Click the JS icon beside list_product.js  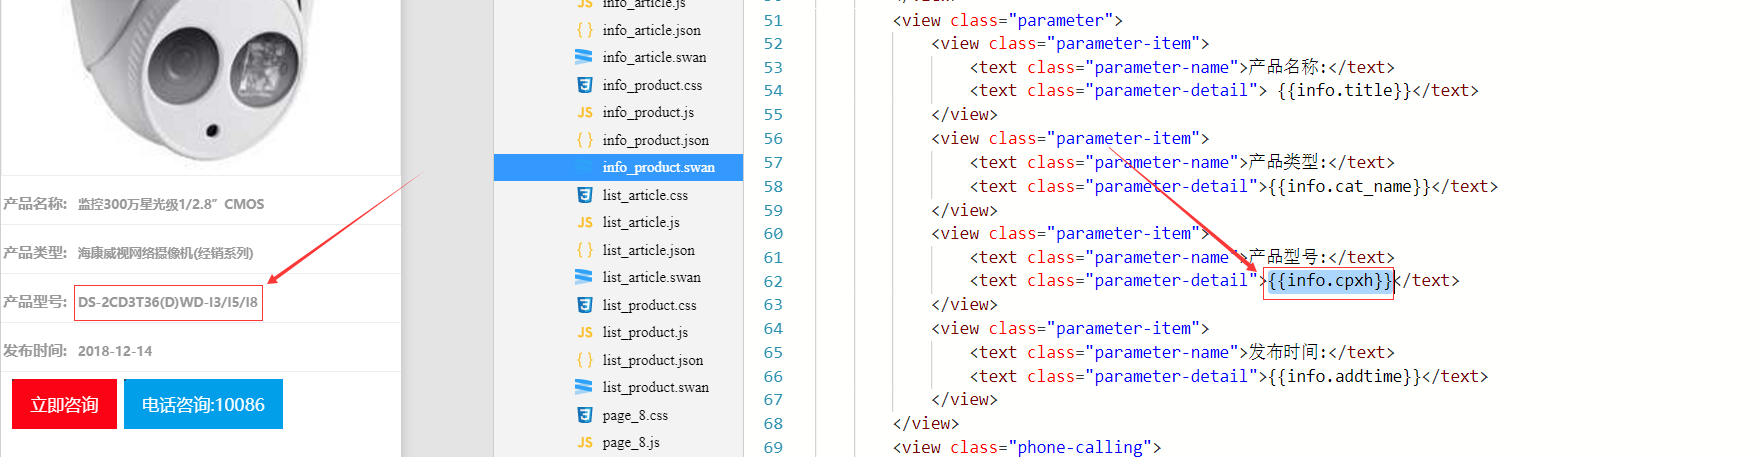click(584, 332)
